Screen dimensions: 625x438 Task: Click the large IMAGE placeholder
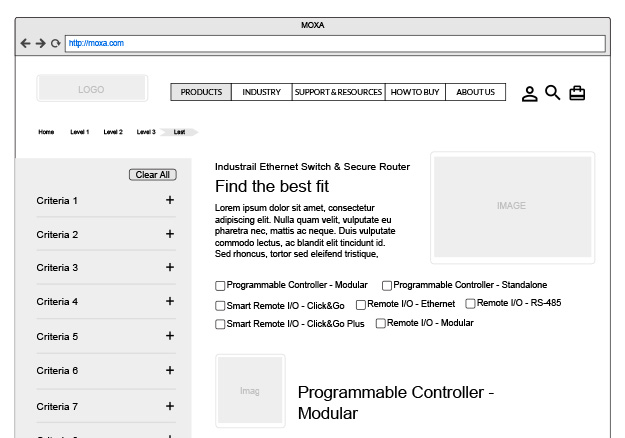(513, 207)
